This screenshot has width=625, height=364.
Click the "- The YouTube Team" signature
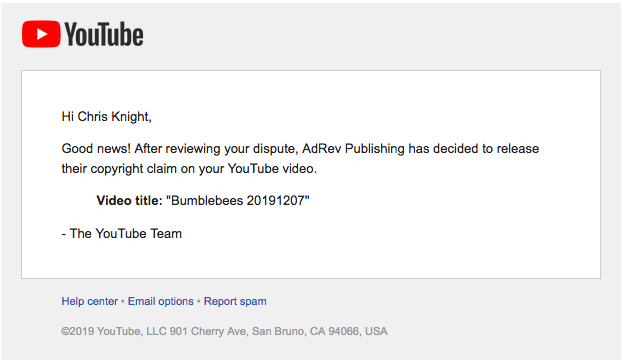click(122, 233)
